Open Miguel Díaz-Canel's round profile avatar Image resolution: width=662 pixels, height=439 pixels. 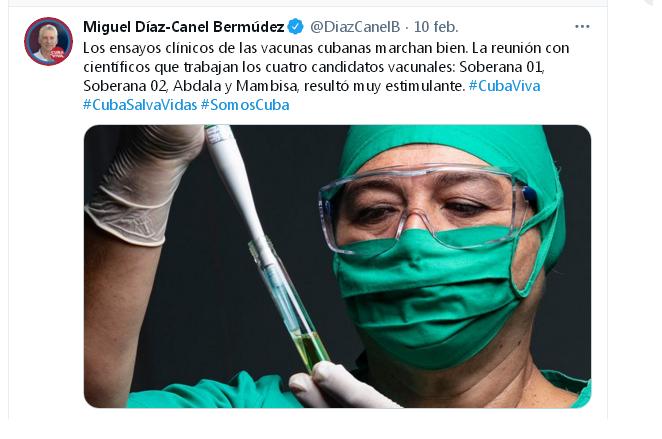pos(49,41)
